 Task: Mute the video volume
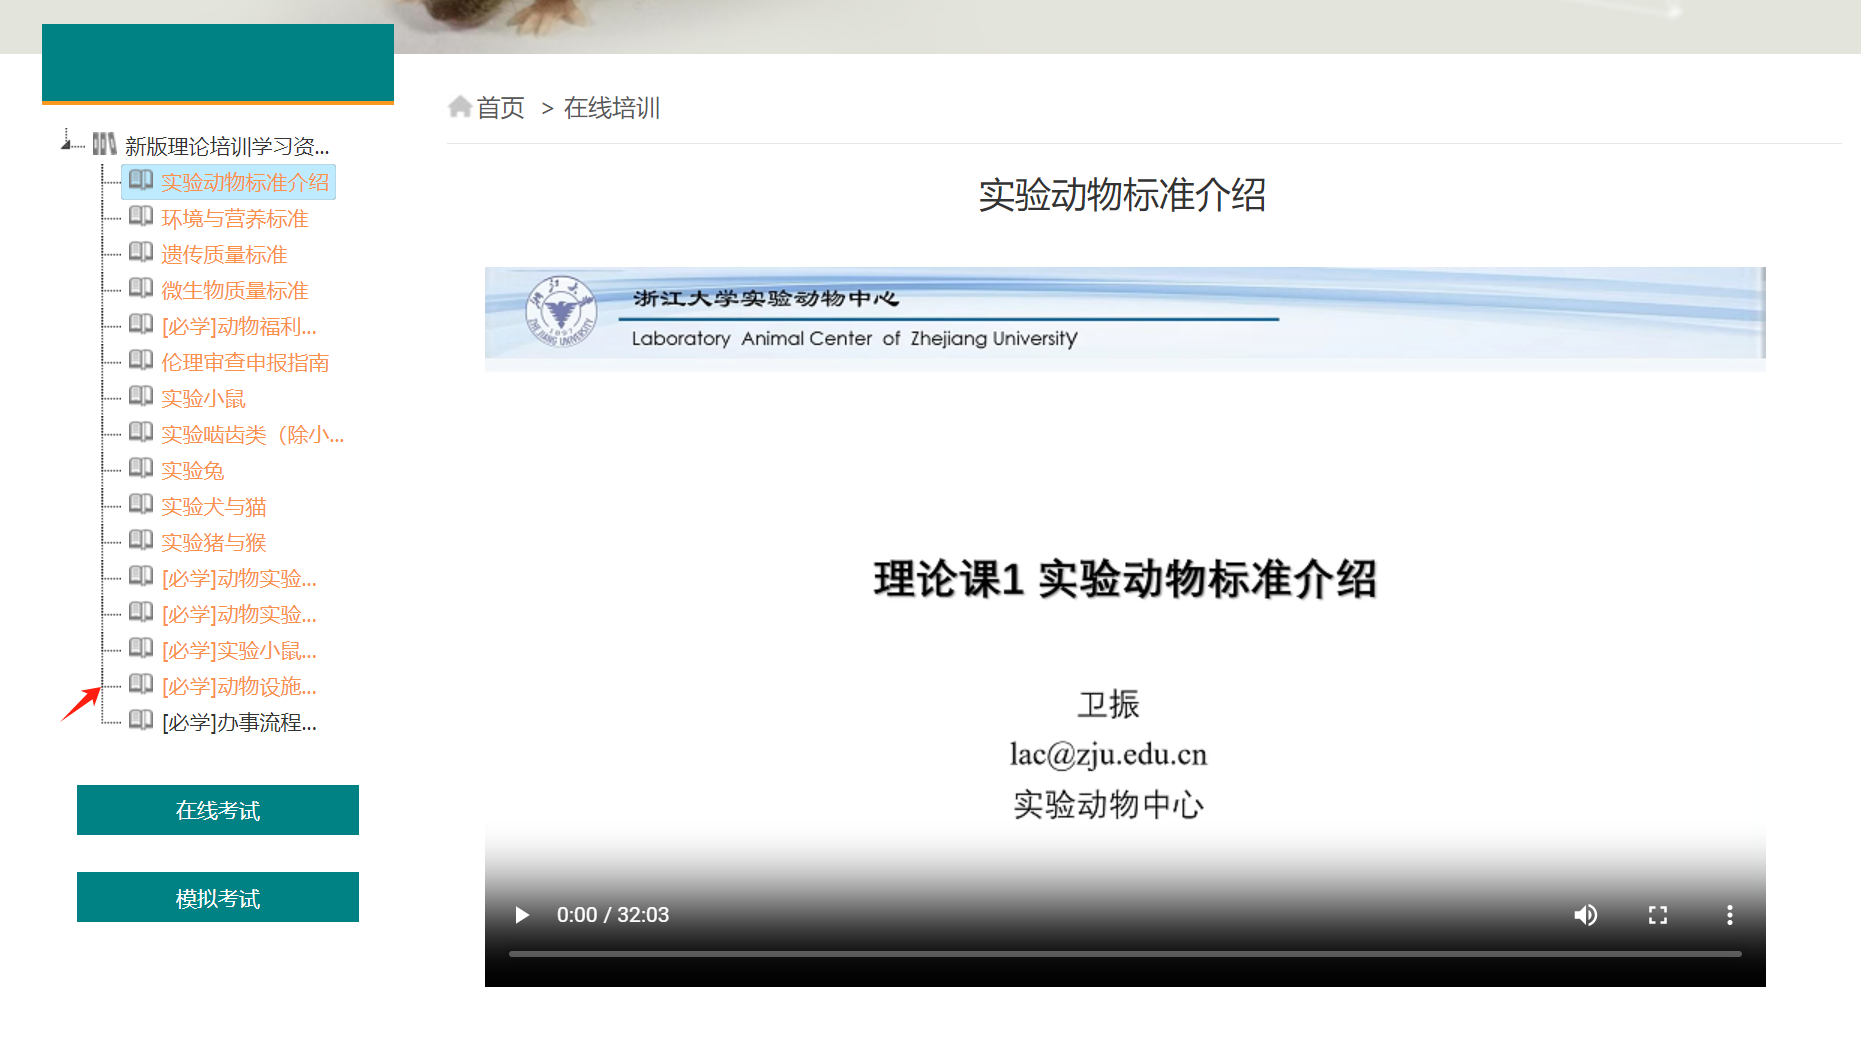(1585, 915)
